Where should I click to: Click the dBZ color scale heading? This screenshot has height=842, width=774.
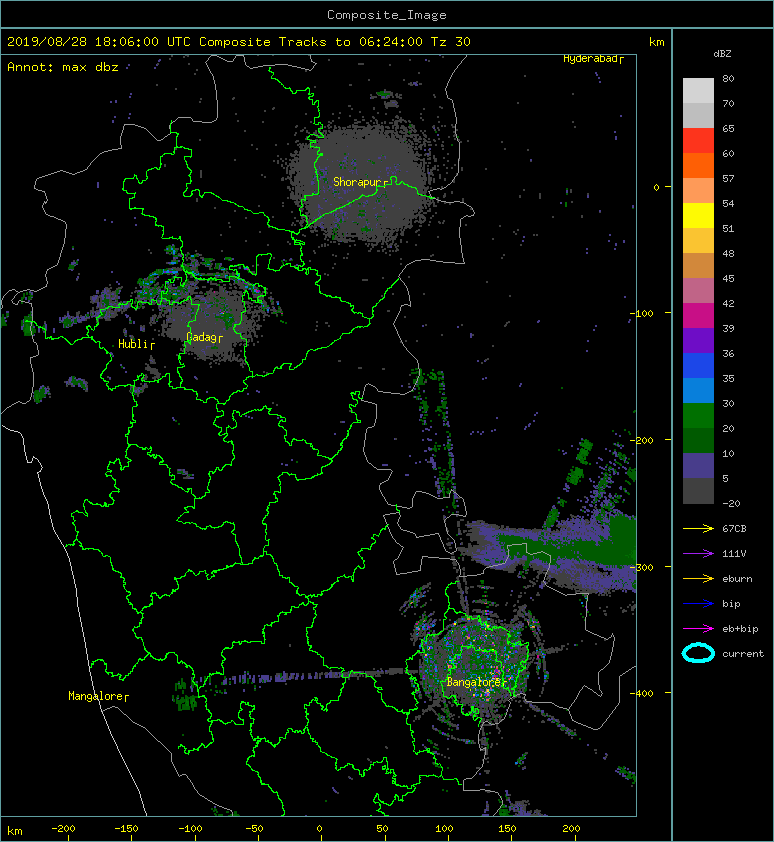pyautogui.click(x=722, y=54)
